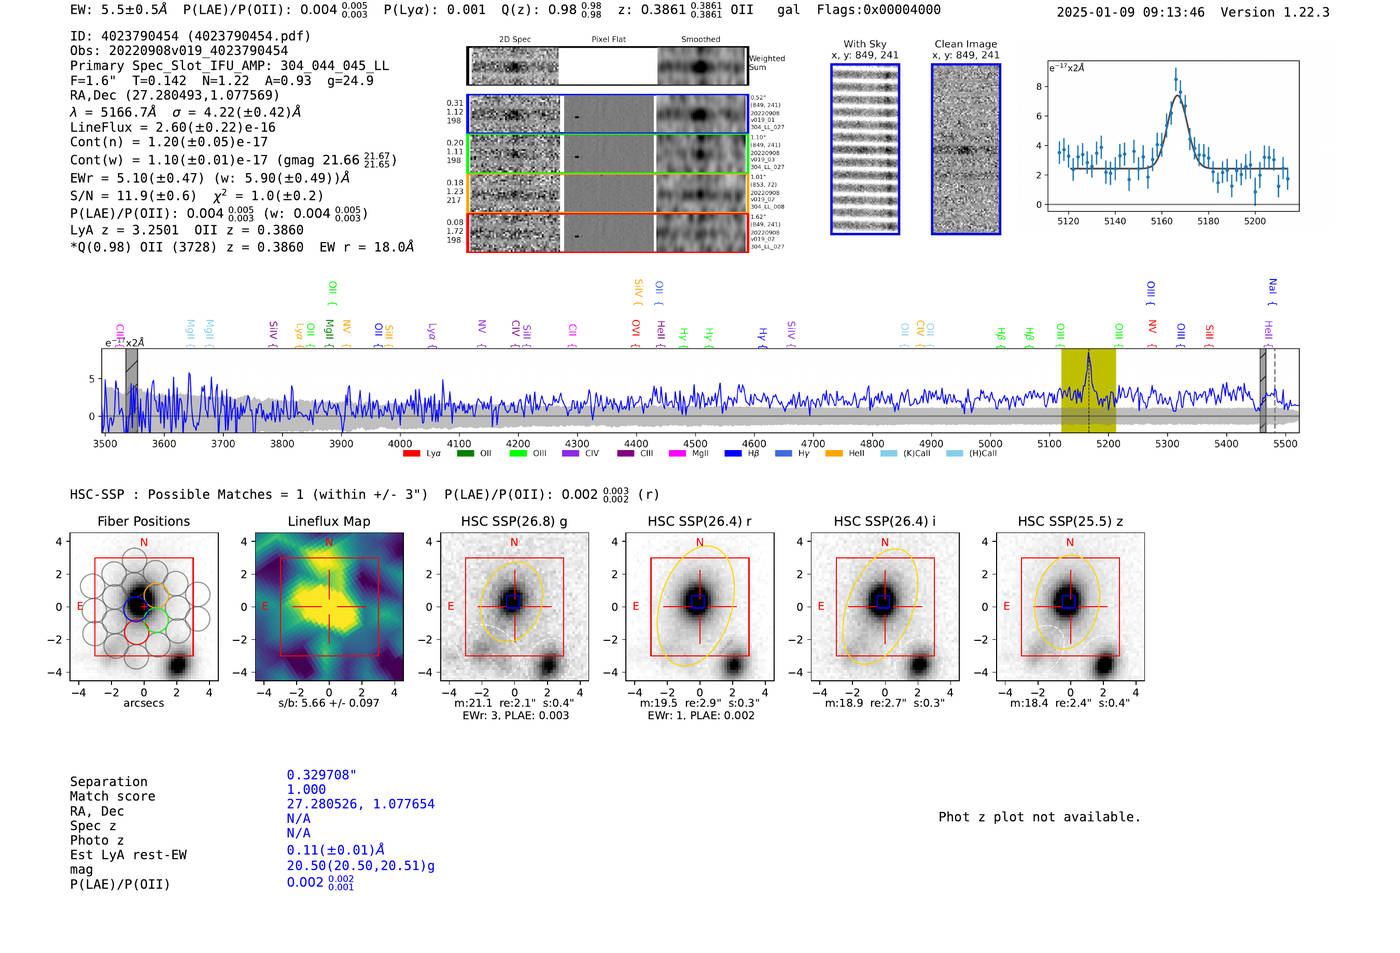Image resolution: width=1400 pixels, height=953 pixels.
Task: Click the dark green OII legend swatch
Action: (x=465, y=454)
